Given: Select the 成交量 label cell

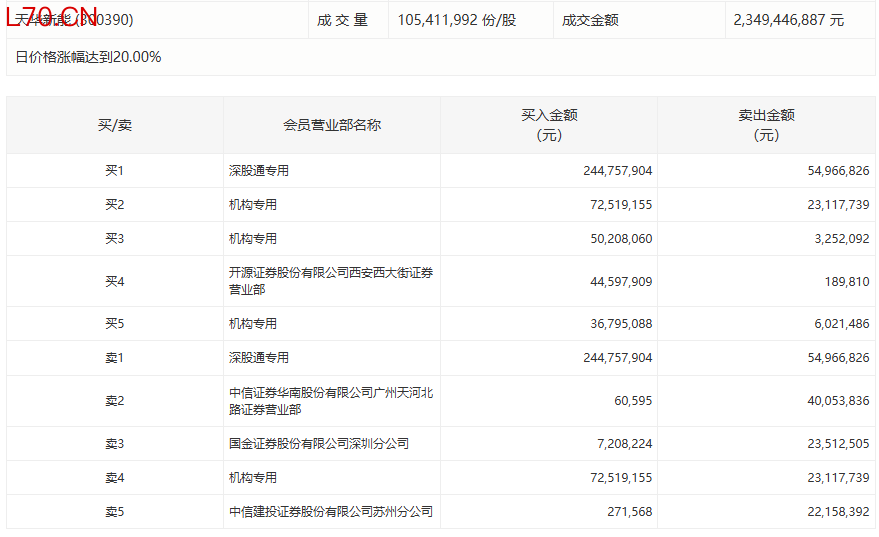Looking at the screenshot, I should [343, 20].
